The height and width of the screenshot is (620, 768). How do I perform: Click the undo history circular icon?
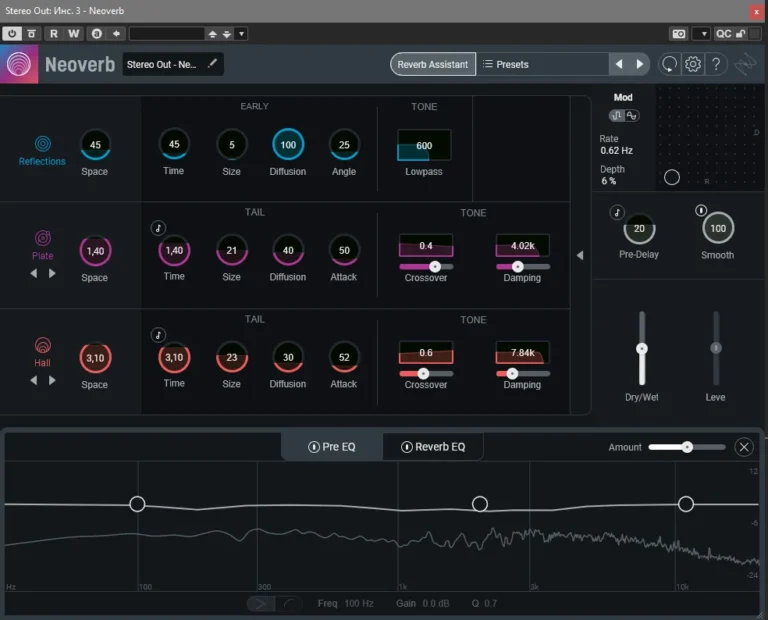coord(669,64)
